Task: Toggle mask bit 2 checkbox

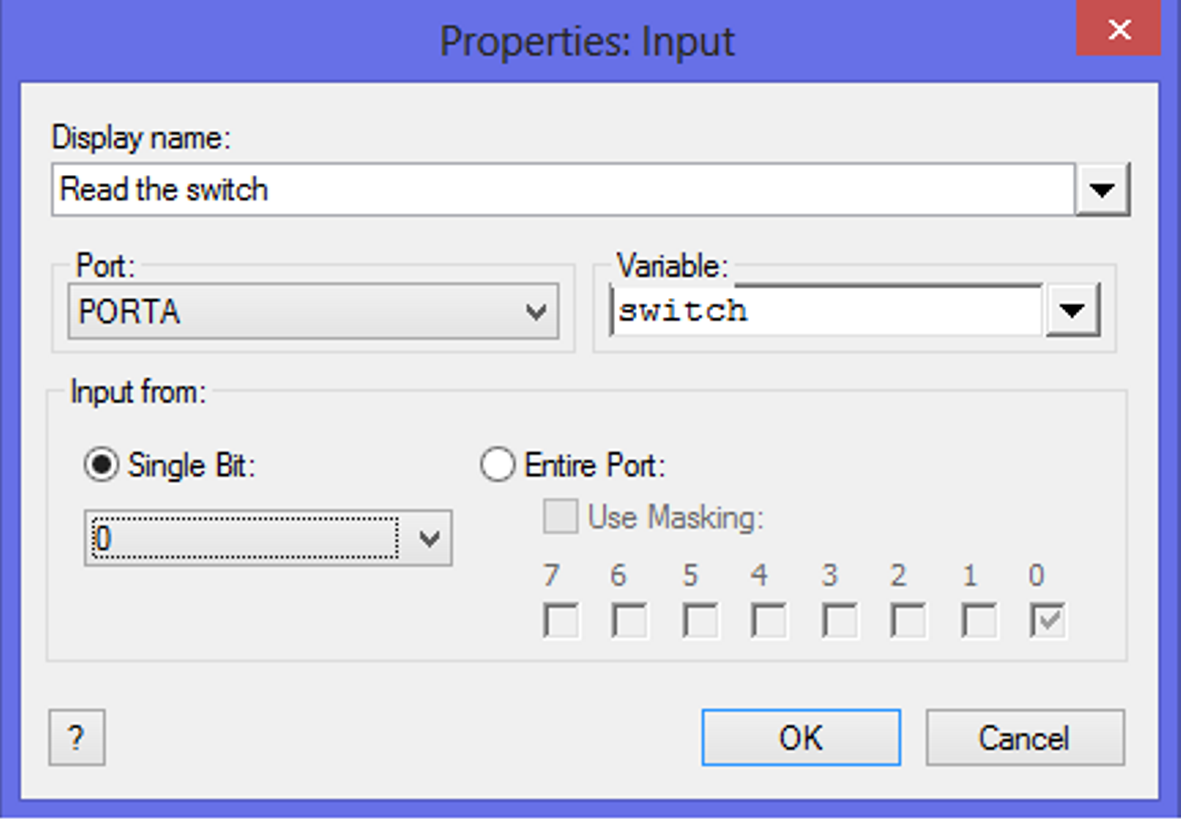Action: pyautogui.click(x=908, y=621)
